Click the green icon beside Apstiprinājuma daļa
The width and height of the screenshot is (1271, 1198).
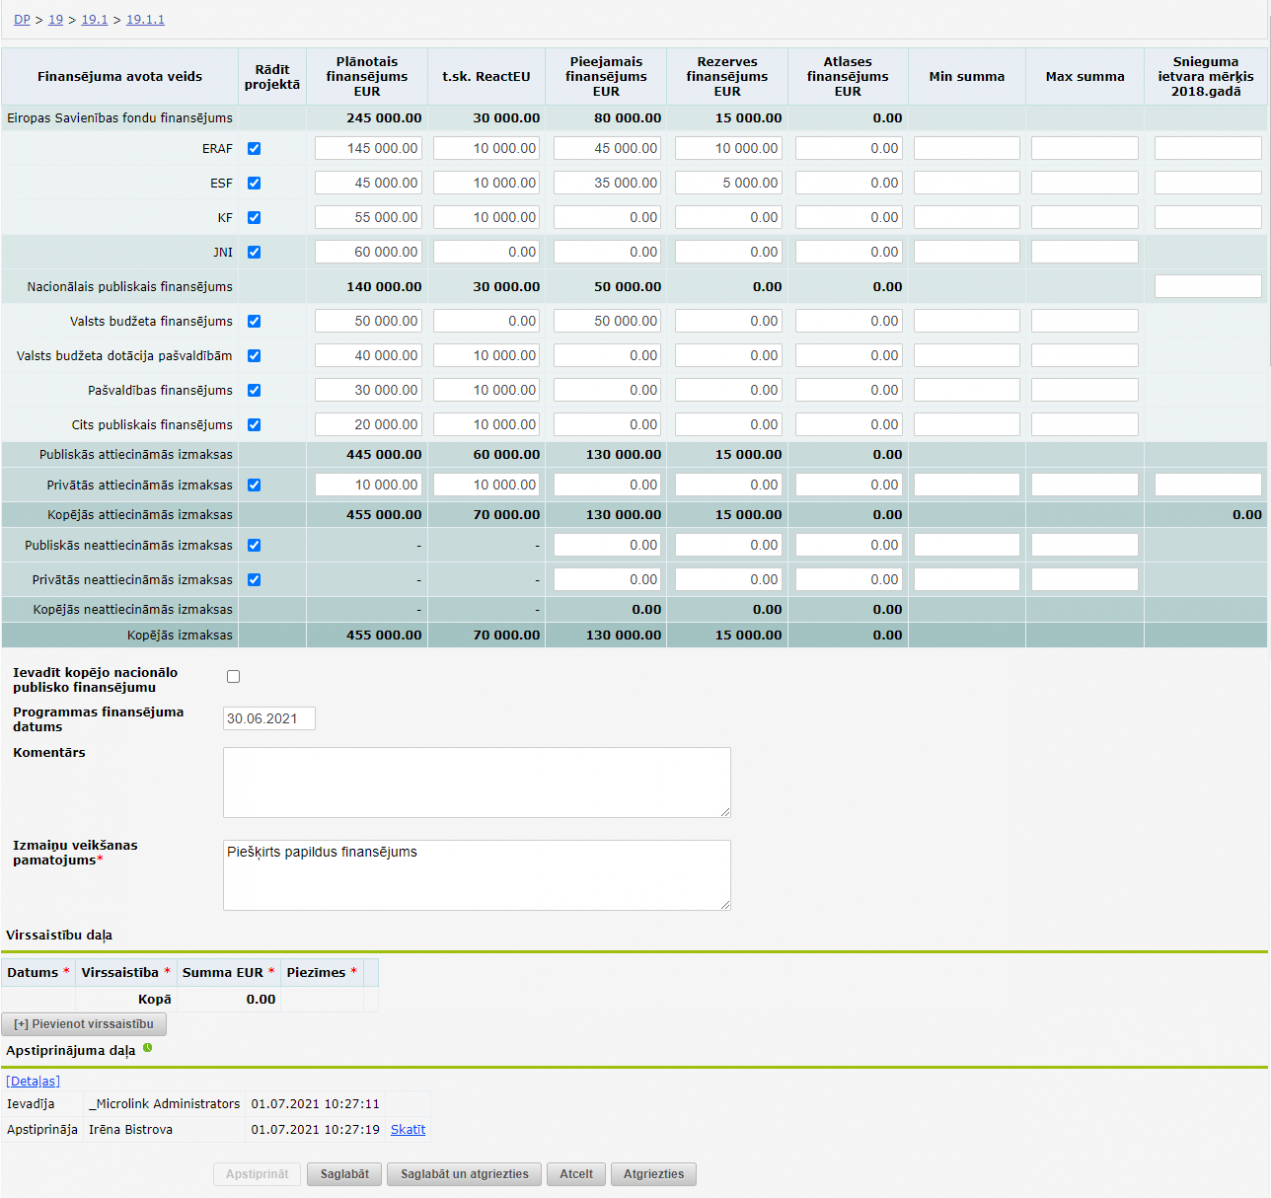[148, 1048]
